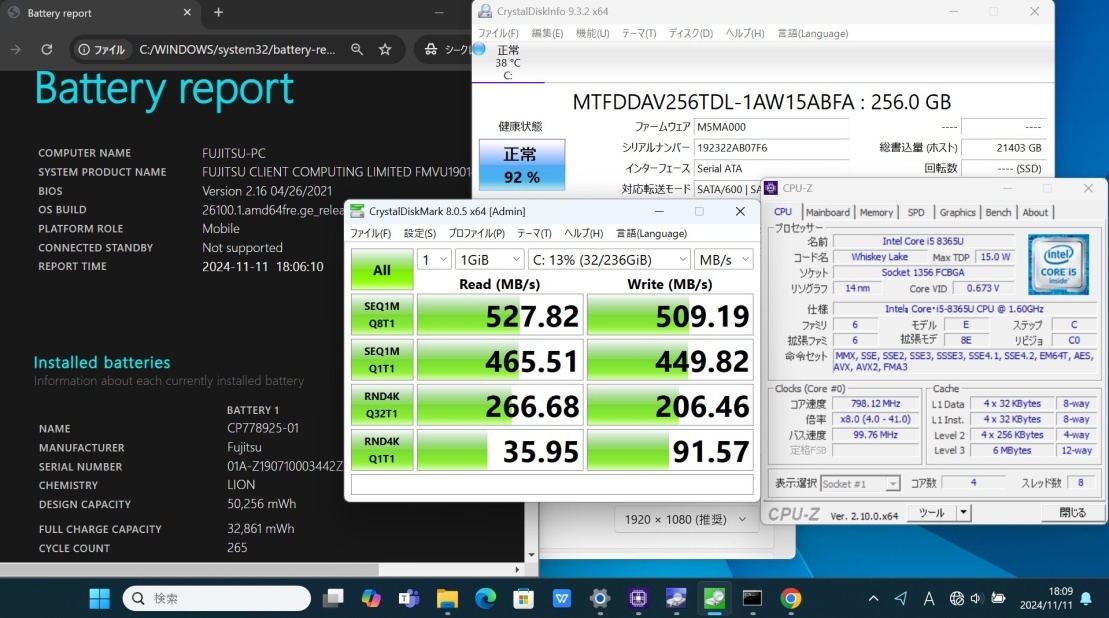The height and width of the screenshot is (618, 1109).
Task: Switch to CrystalDiskInfo via its taskbar icon
Action: click(x=676, y=598)
